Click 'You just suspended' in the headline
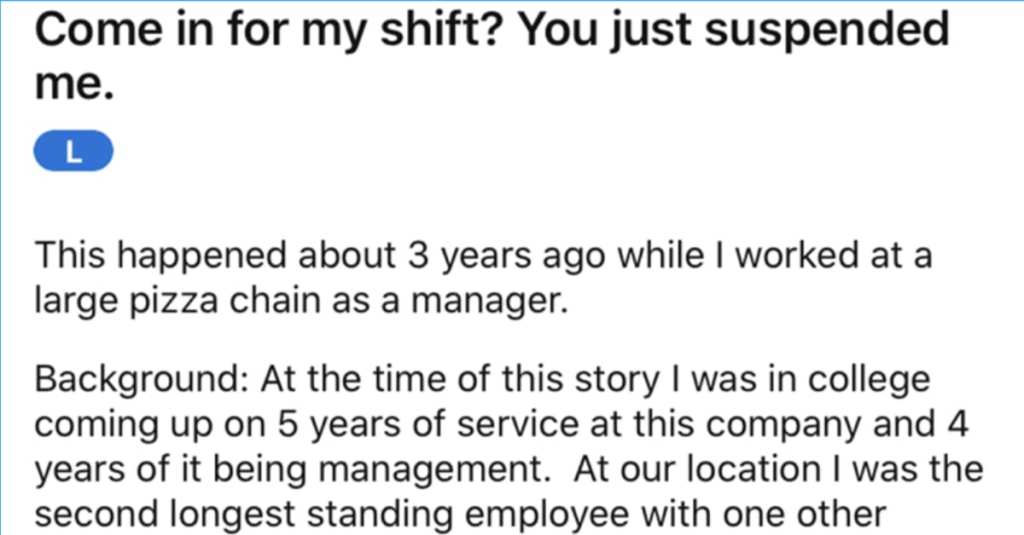 (x=733, y=30)
